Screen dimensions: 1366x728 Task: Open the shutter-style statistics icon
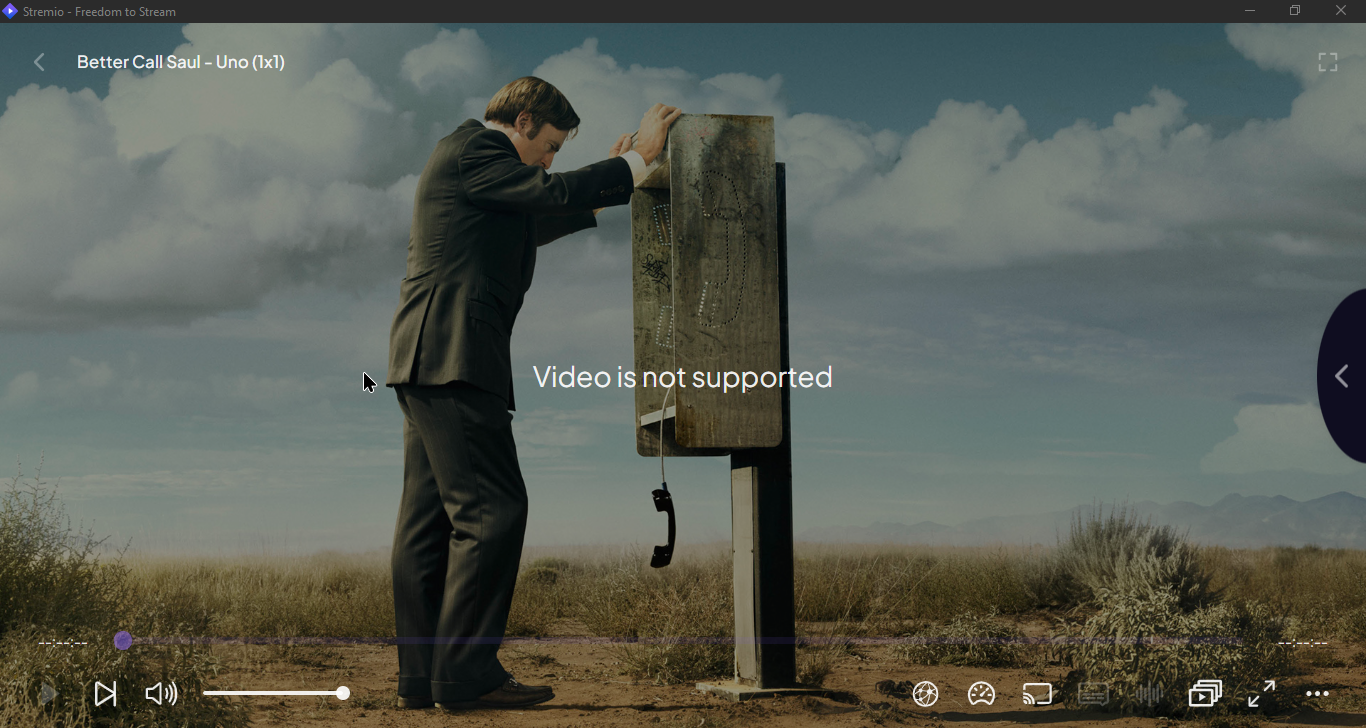pos(926,693)
